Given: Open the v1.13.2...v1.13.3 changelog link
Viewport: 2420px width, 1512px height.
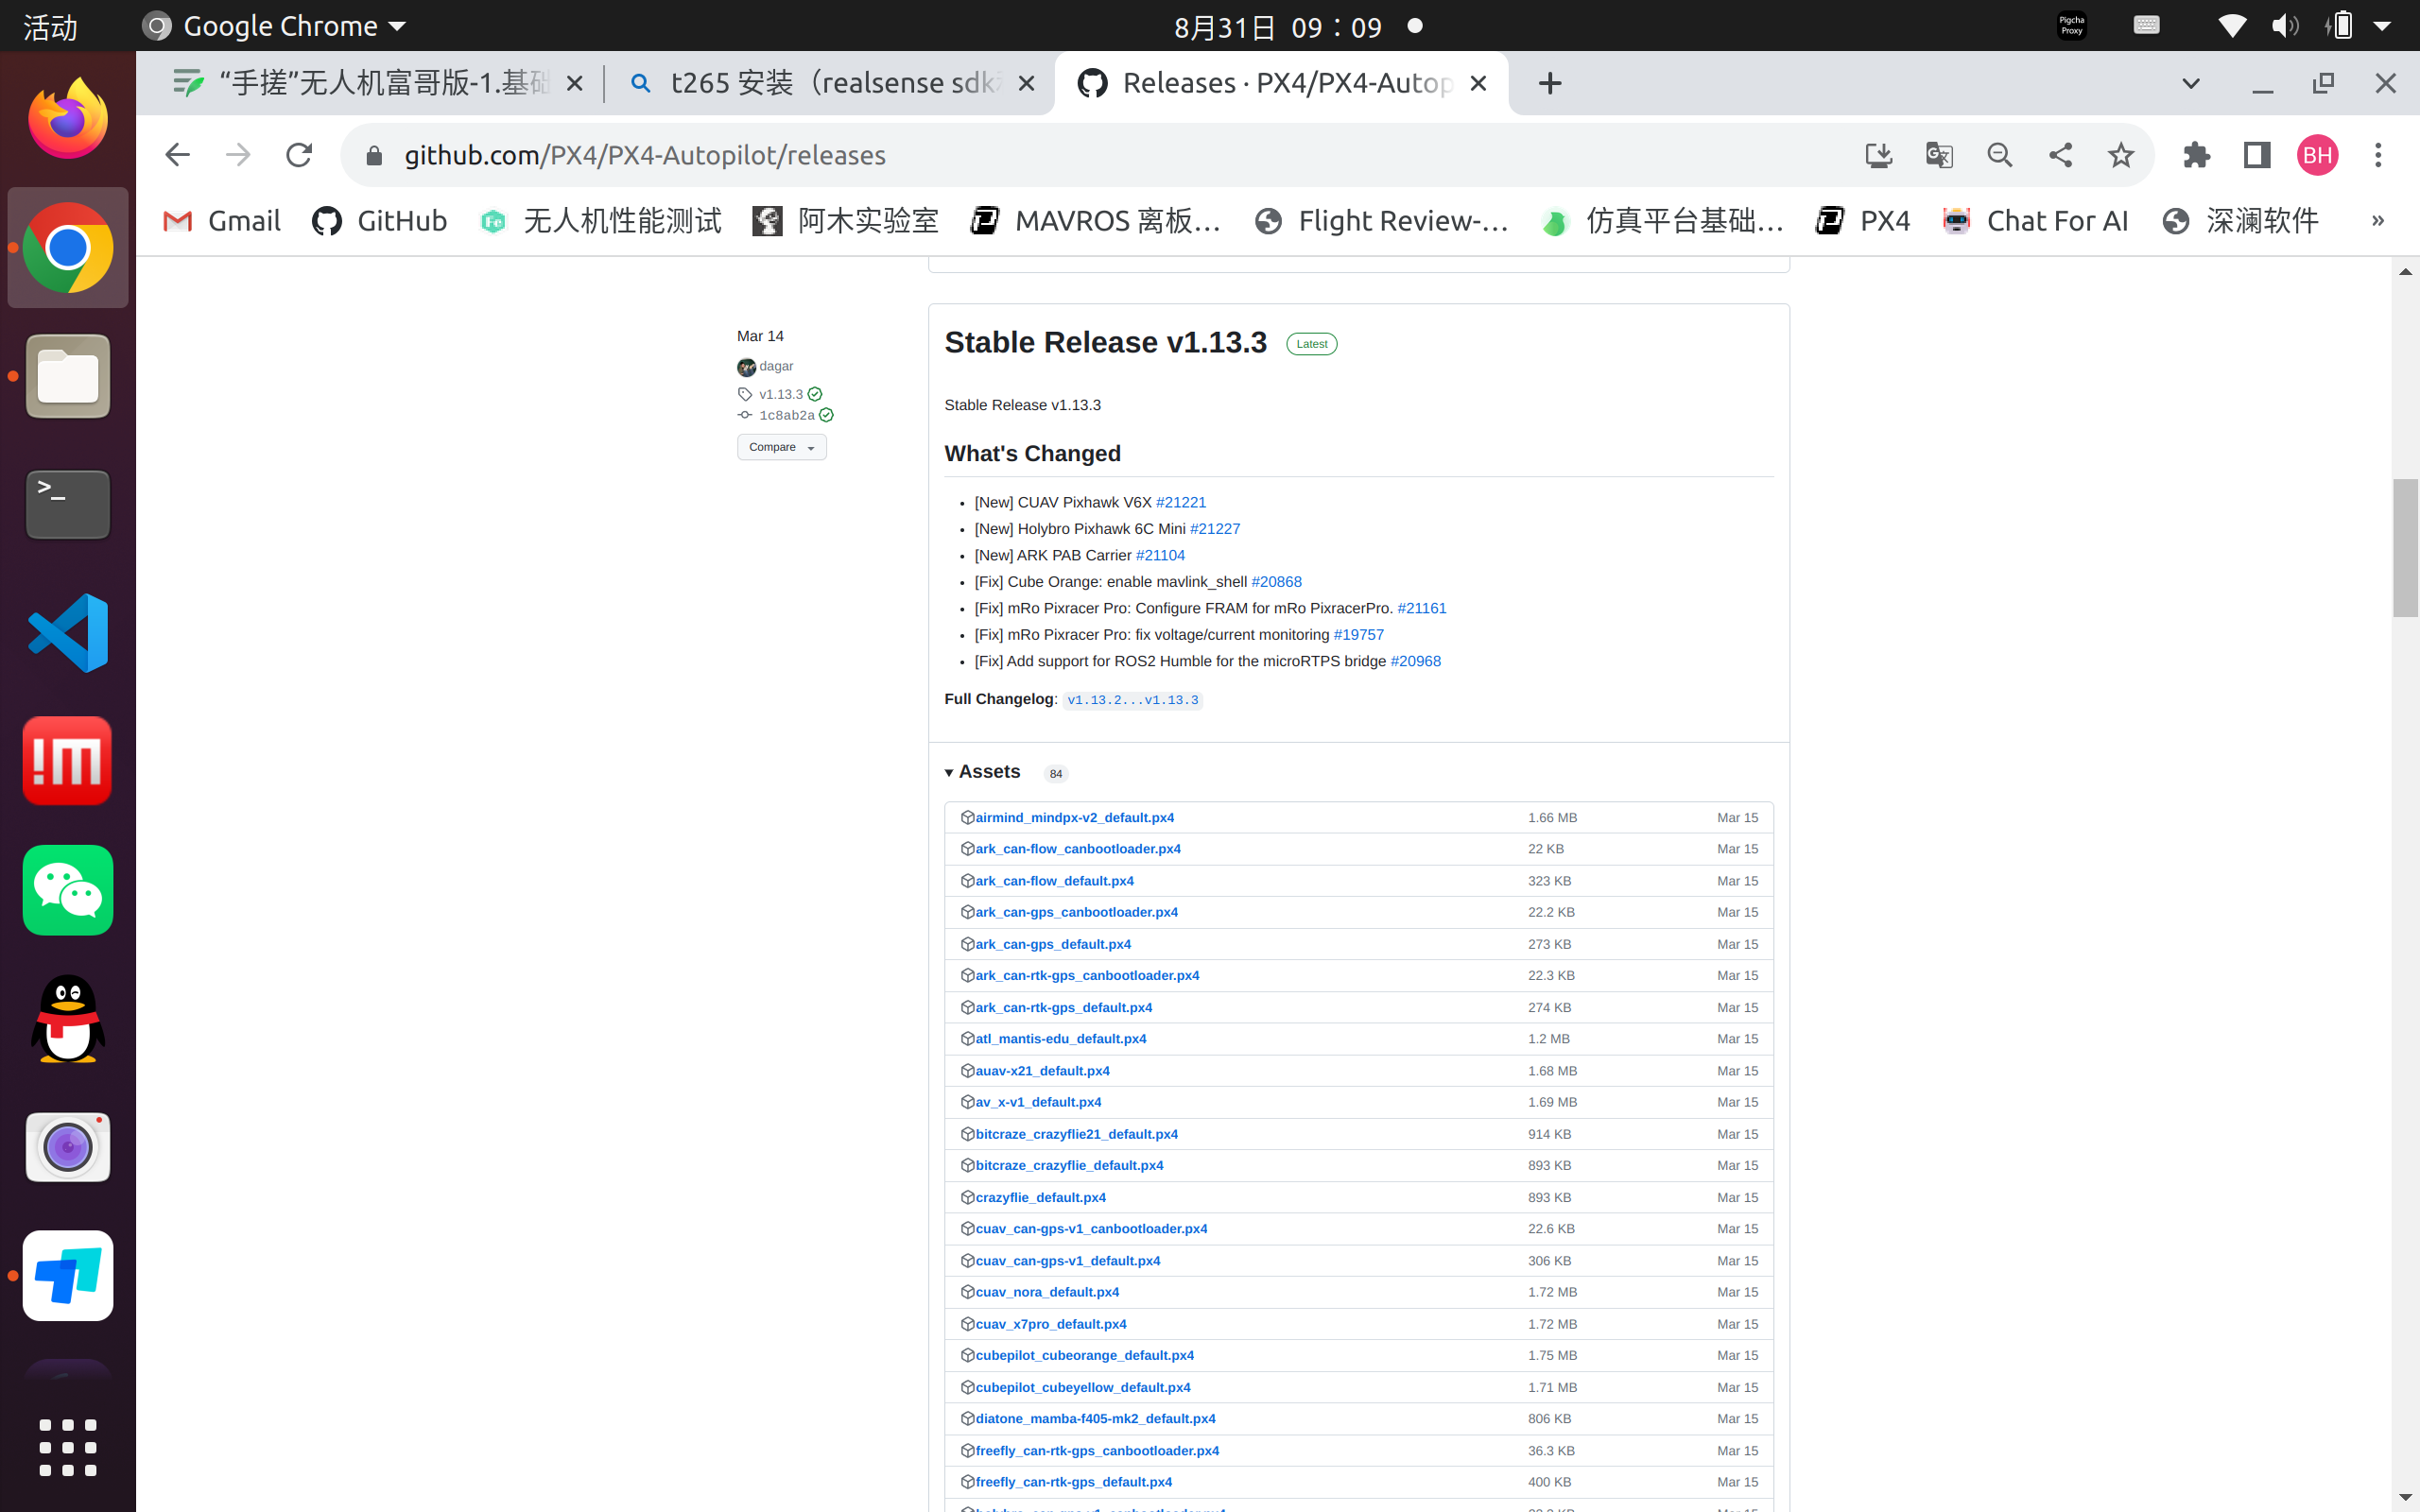Looking at the screenshot, I should pos(1132,700).
